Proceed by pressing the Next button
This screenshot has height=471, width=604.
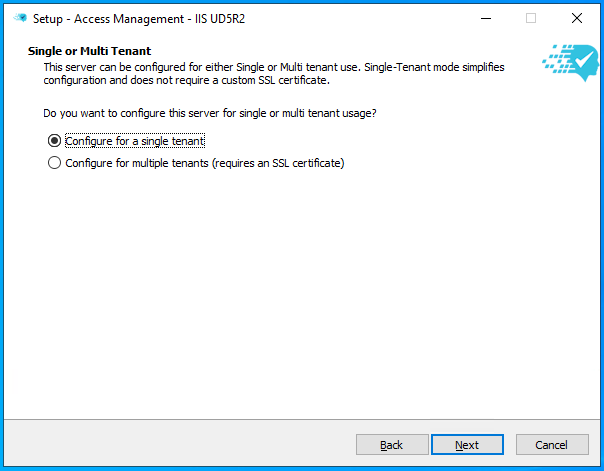tap(467, 445)
